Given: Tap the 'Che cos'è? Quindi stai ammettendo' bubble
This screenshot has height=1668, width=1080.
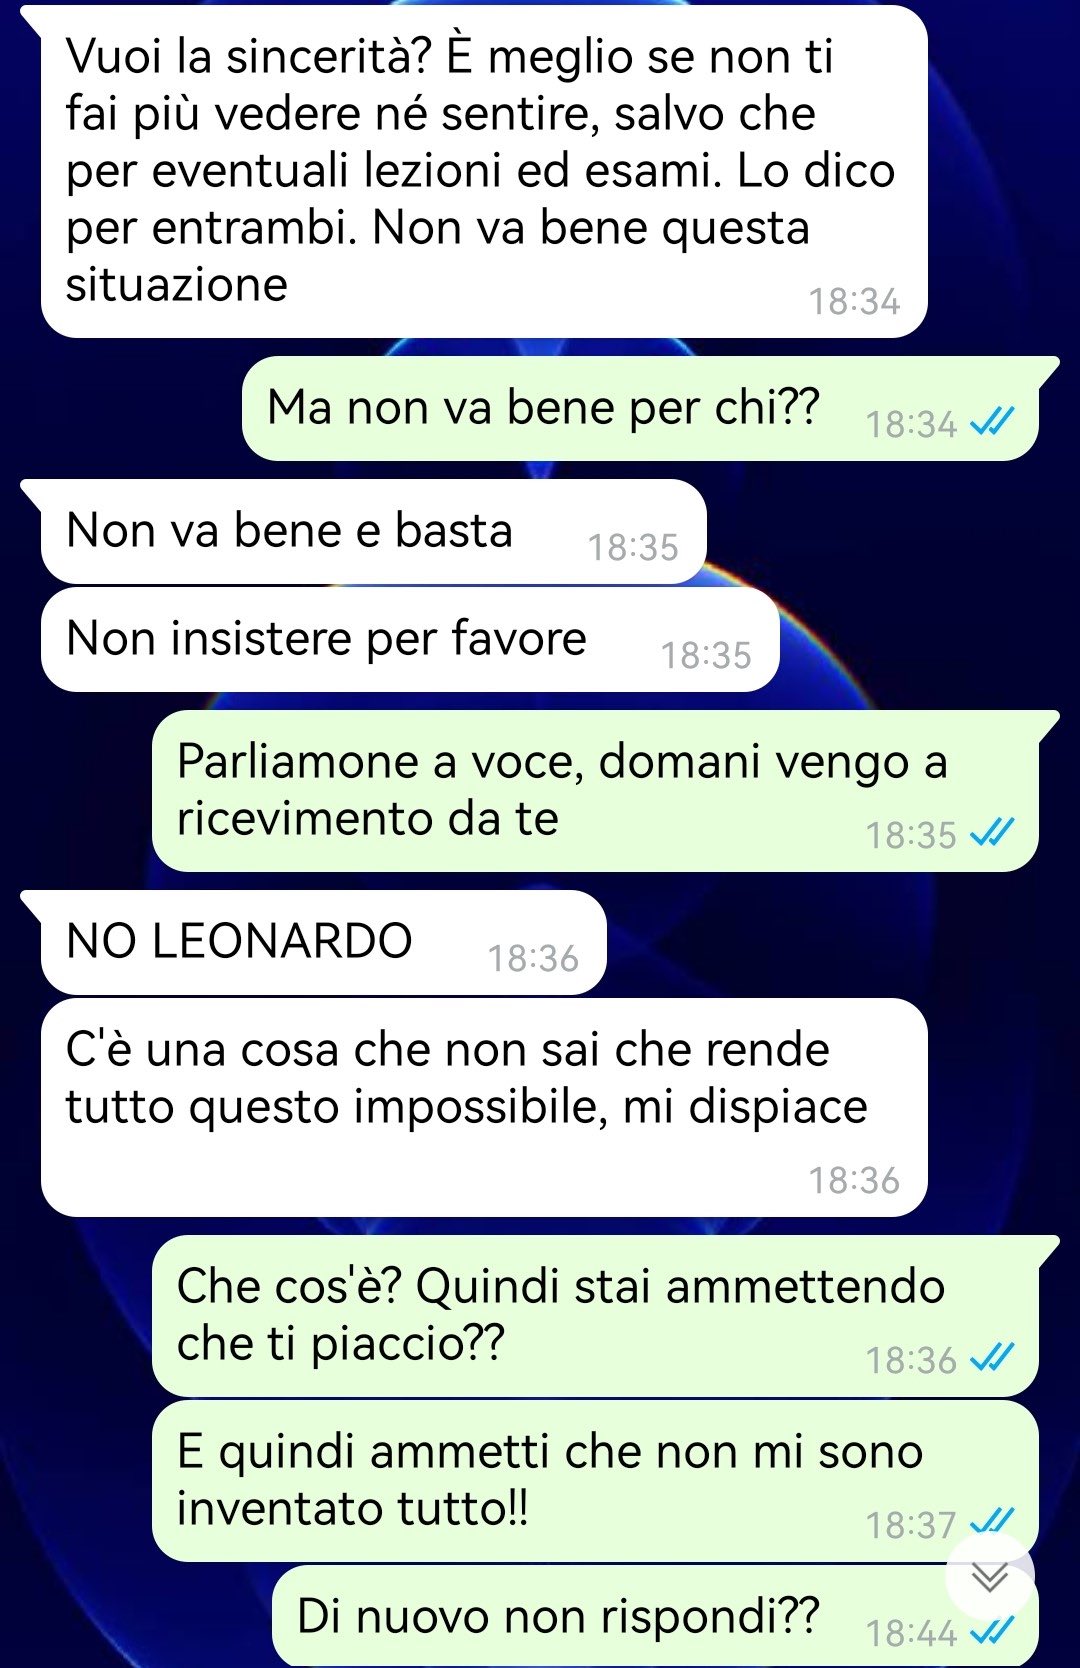Looking at the screenshot, I should [595, 1316].
